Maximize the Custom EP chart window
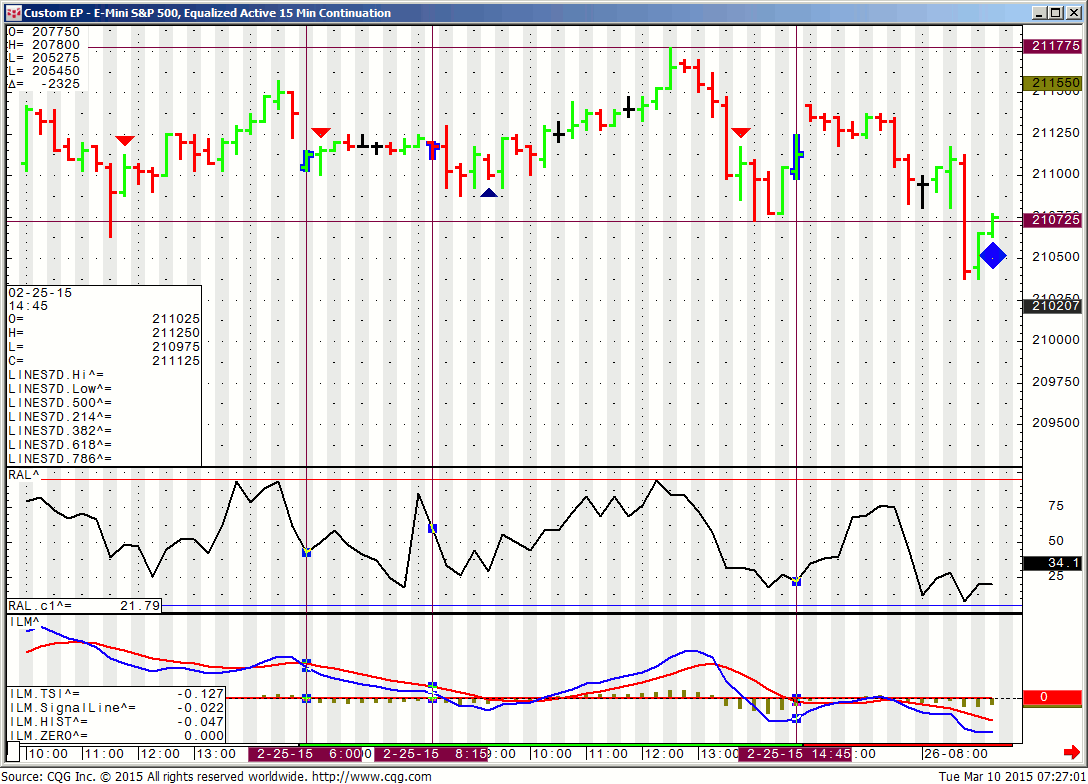The height and width of the screenshot is (784, 1088). (x=1057, y=13)
